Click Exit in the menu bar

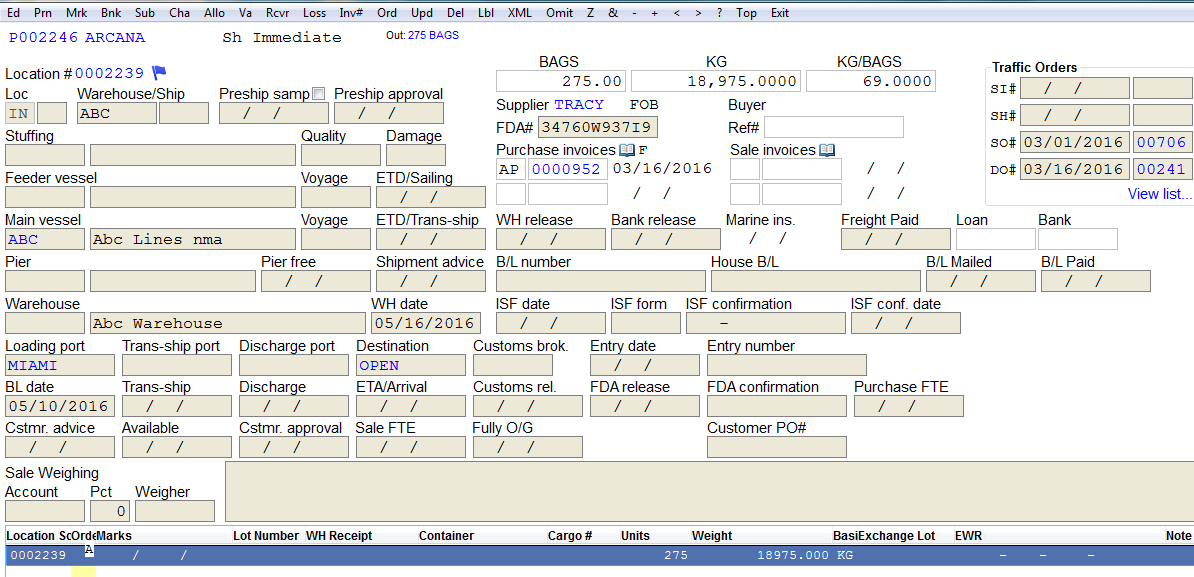780,13
